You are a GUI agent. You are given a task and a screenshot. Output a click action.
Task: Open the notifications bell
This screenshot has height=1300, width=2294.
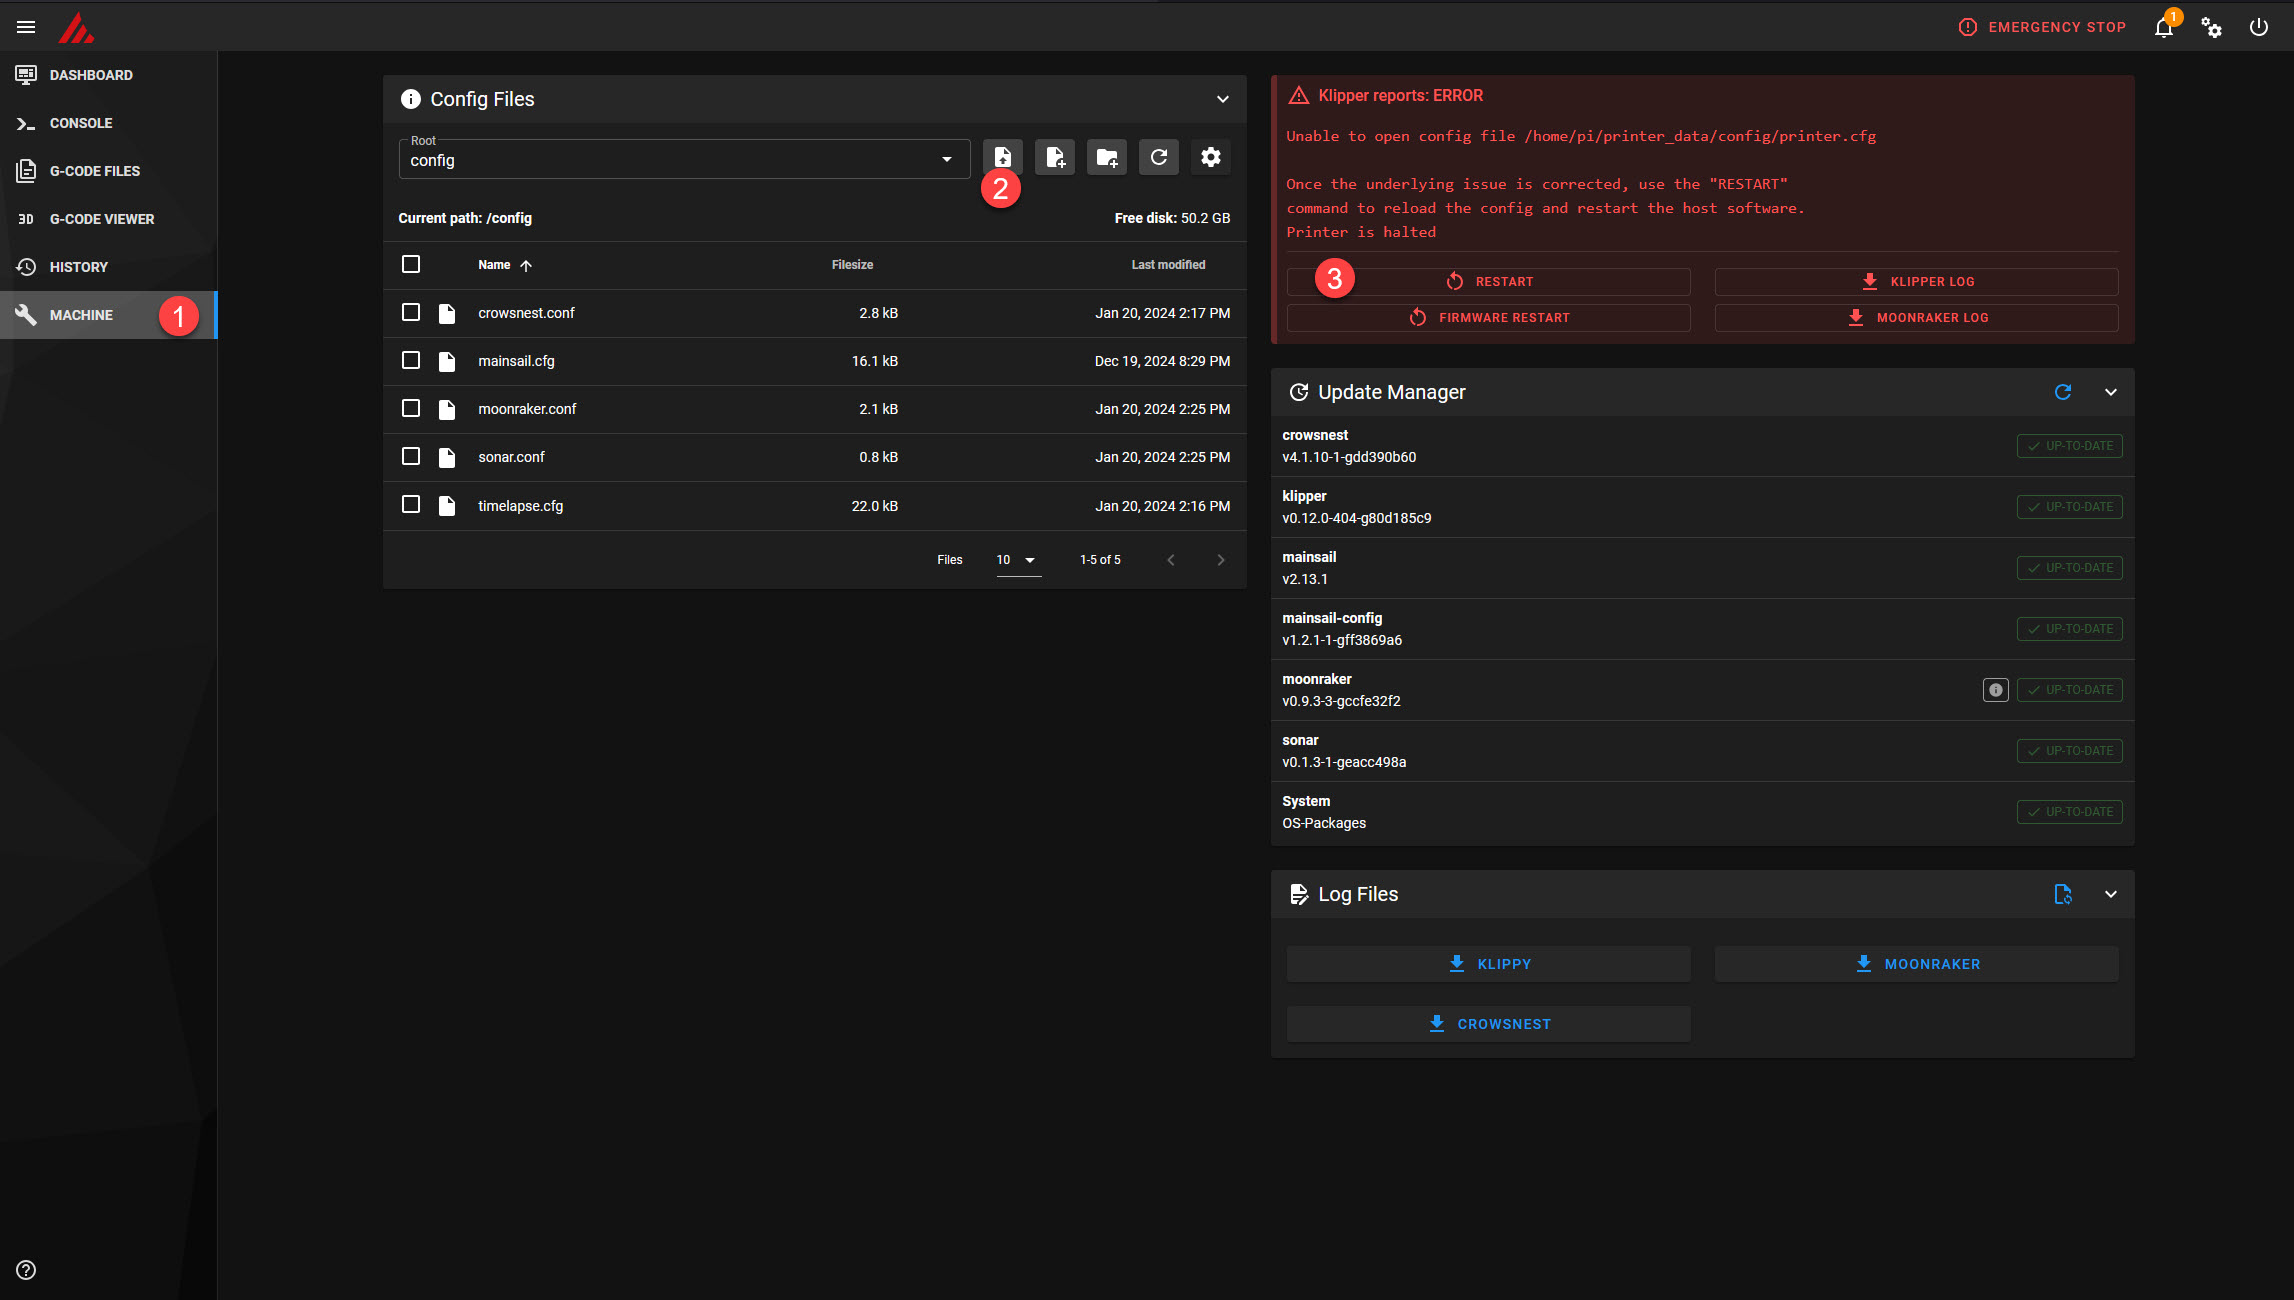tap(2163, 27)
